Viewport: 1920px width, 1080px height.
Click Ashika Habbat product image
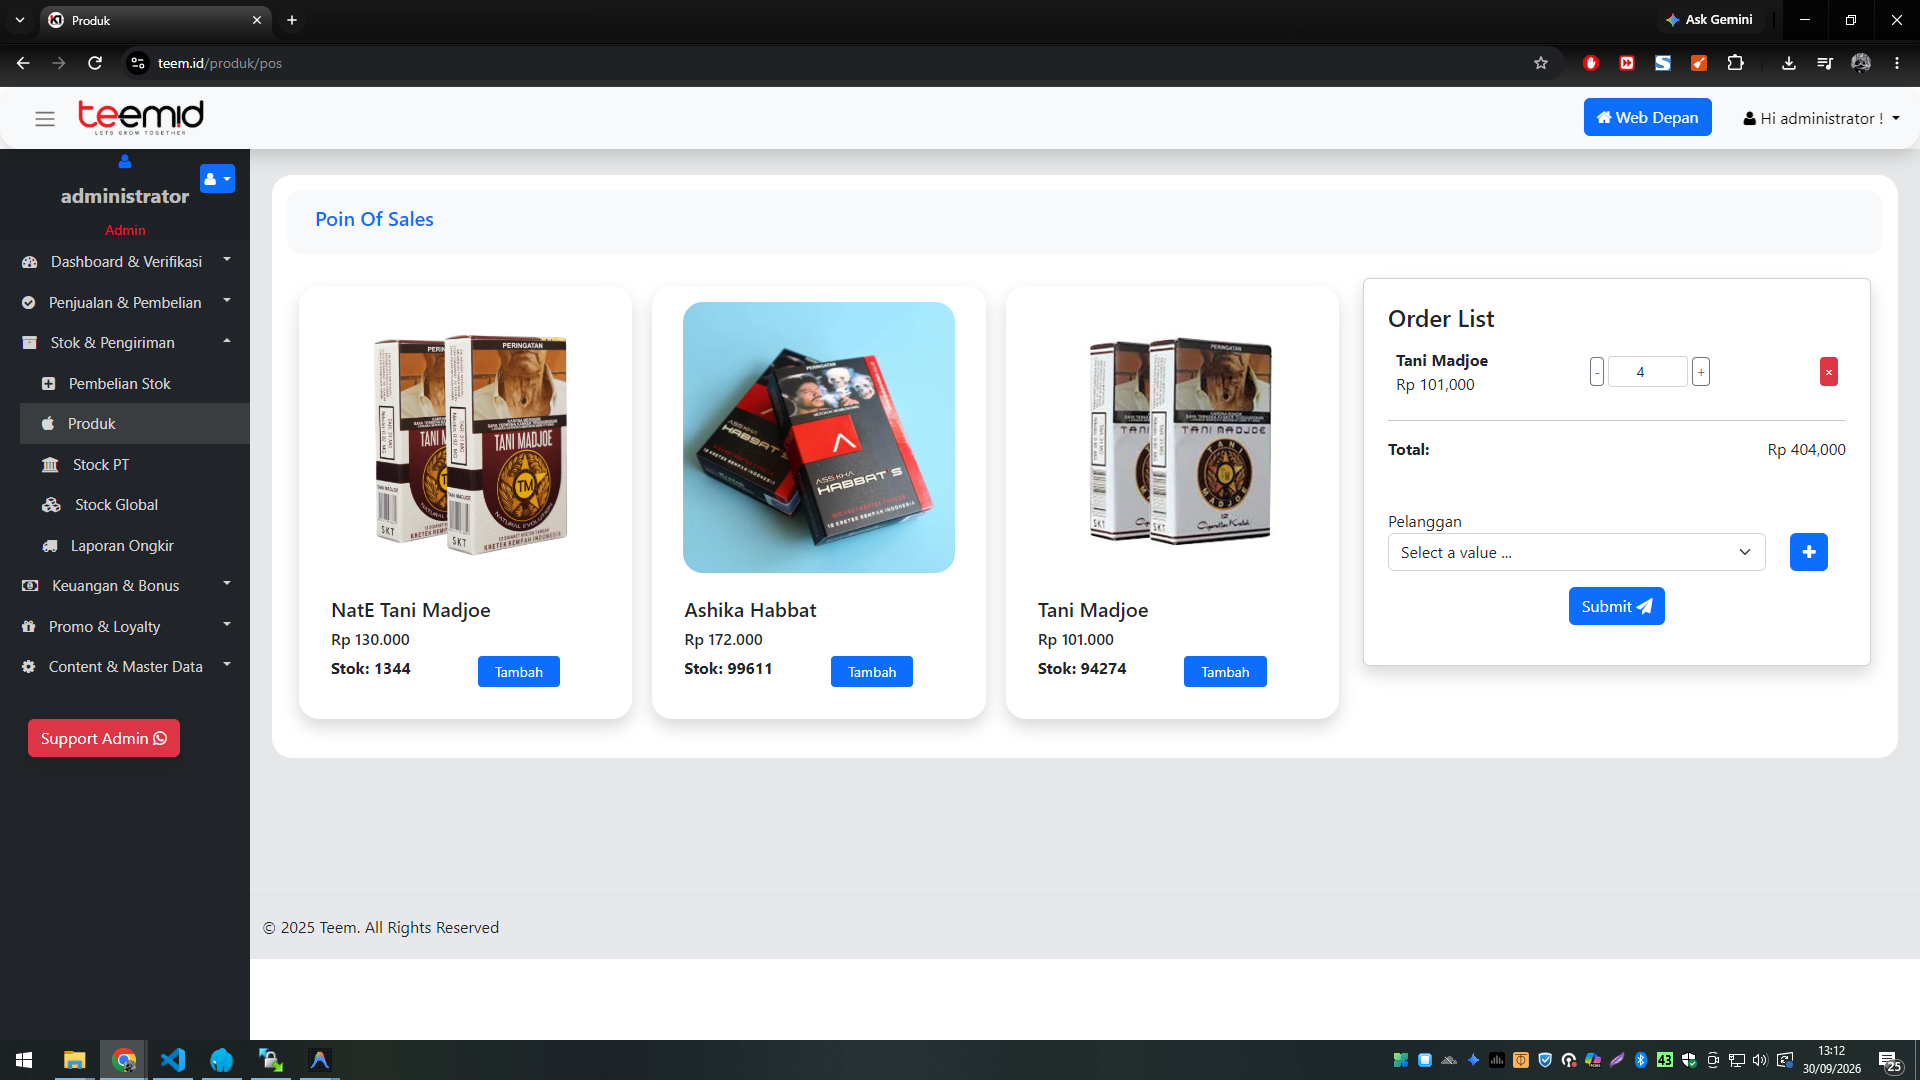819,438
